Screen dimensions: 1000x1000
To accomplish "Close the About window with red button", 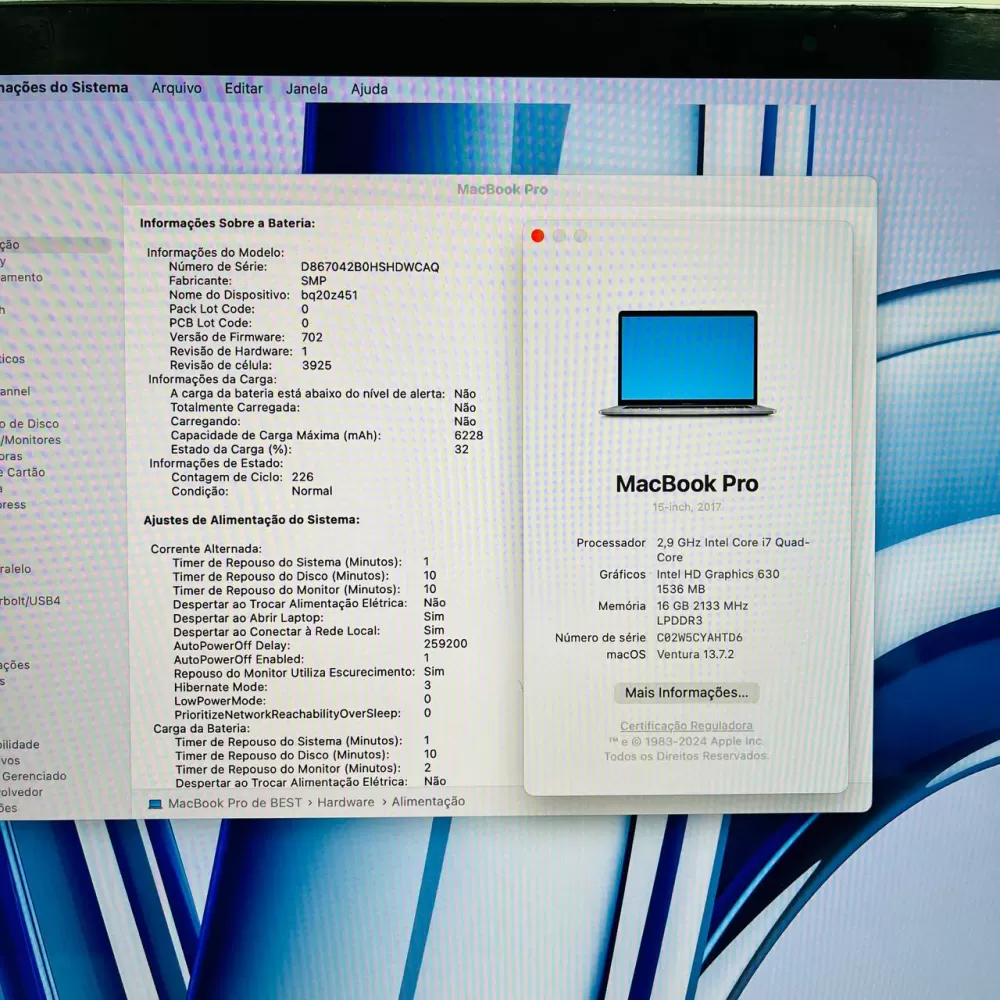I will [538, 236].
